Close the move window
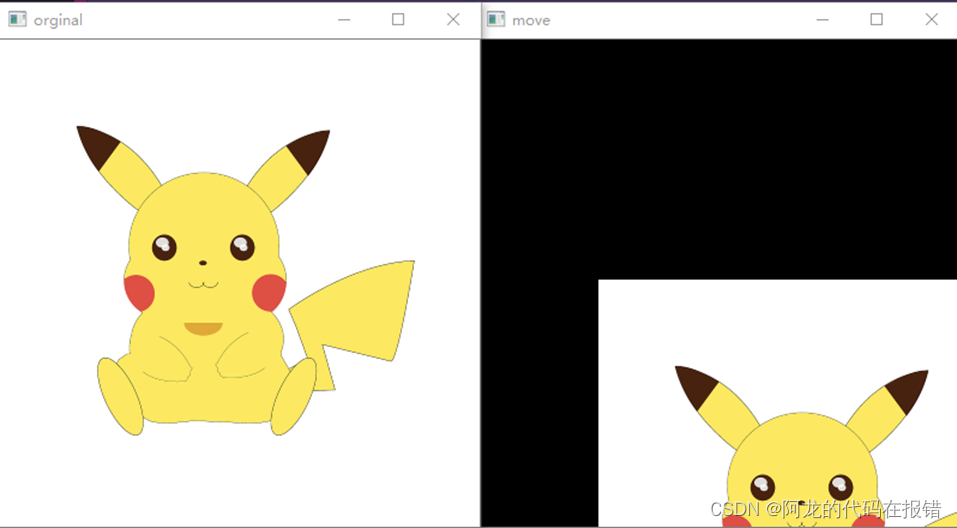This screenshot has height=528, width=957. click(x=931, y=20)
